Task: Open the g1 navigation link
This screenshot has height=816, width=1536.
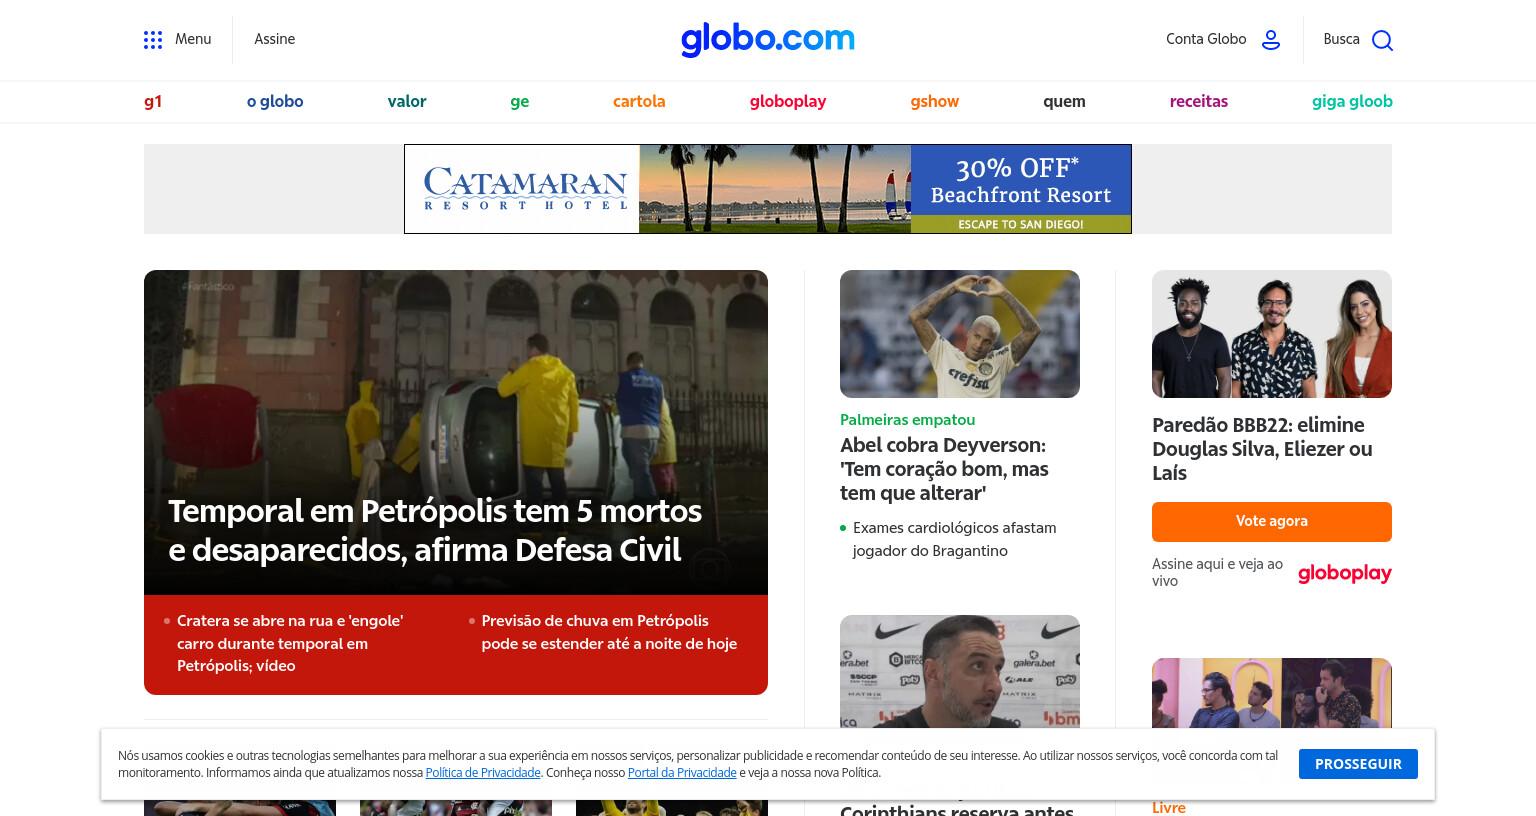Action: (153, 101)
